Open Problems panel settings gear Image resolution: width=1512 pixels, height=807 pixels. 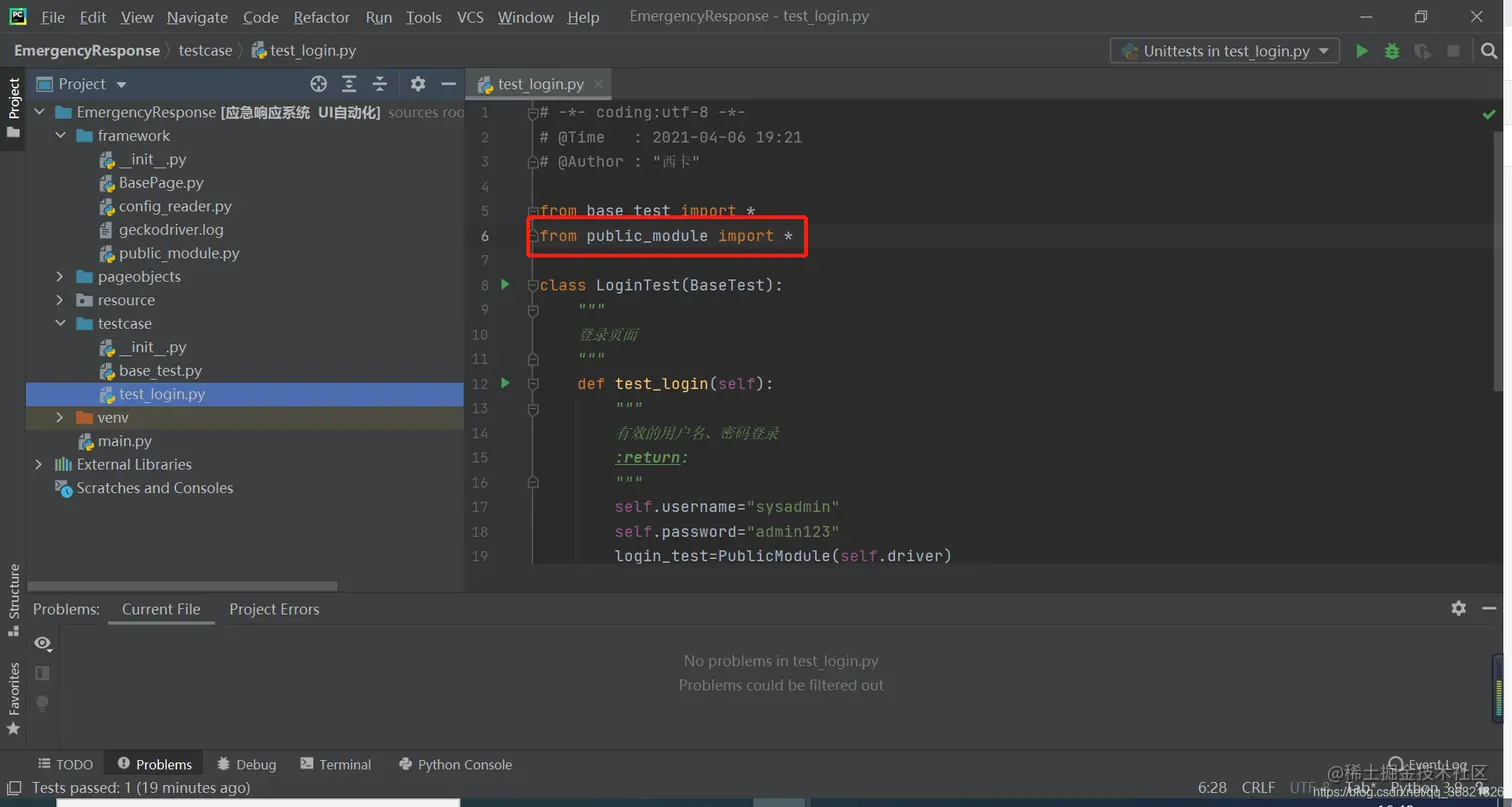tap(1459, 608)
